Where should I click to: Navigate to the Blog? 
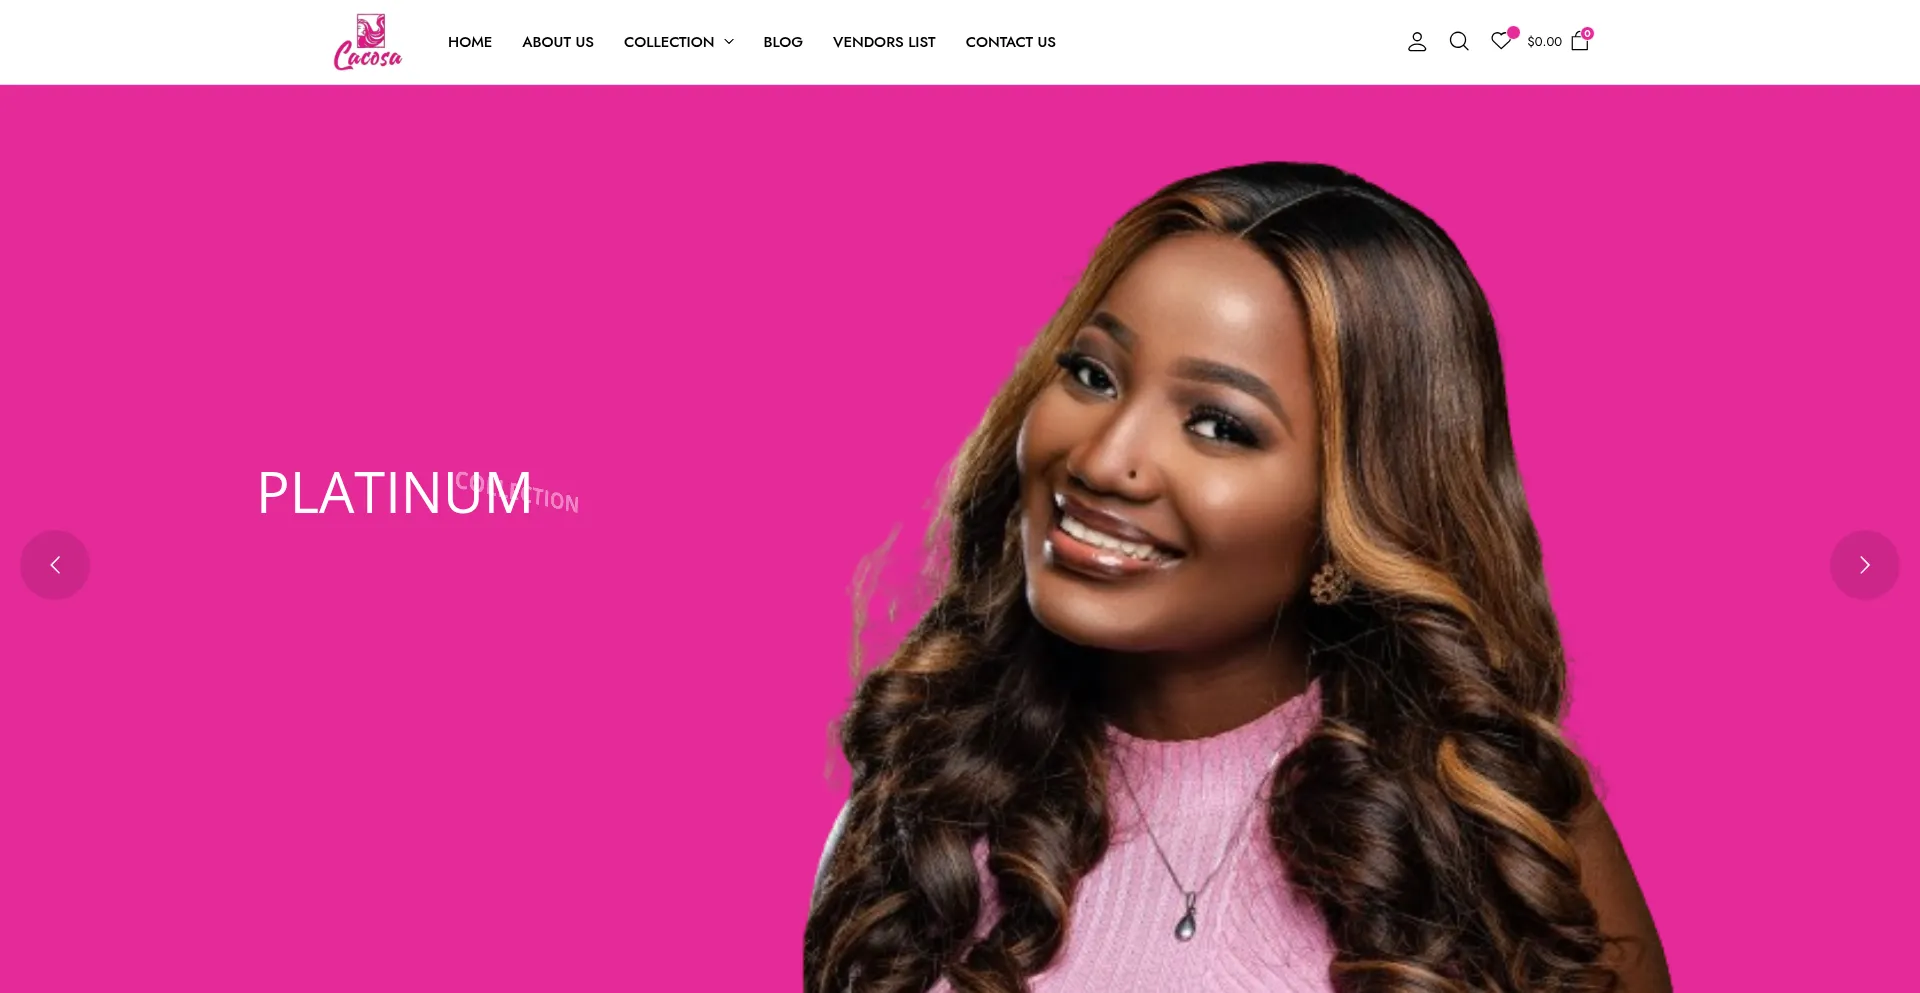pyautogui.click(x=783, y=42)
